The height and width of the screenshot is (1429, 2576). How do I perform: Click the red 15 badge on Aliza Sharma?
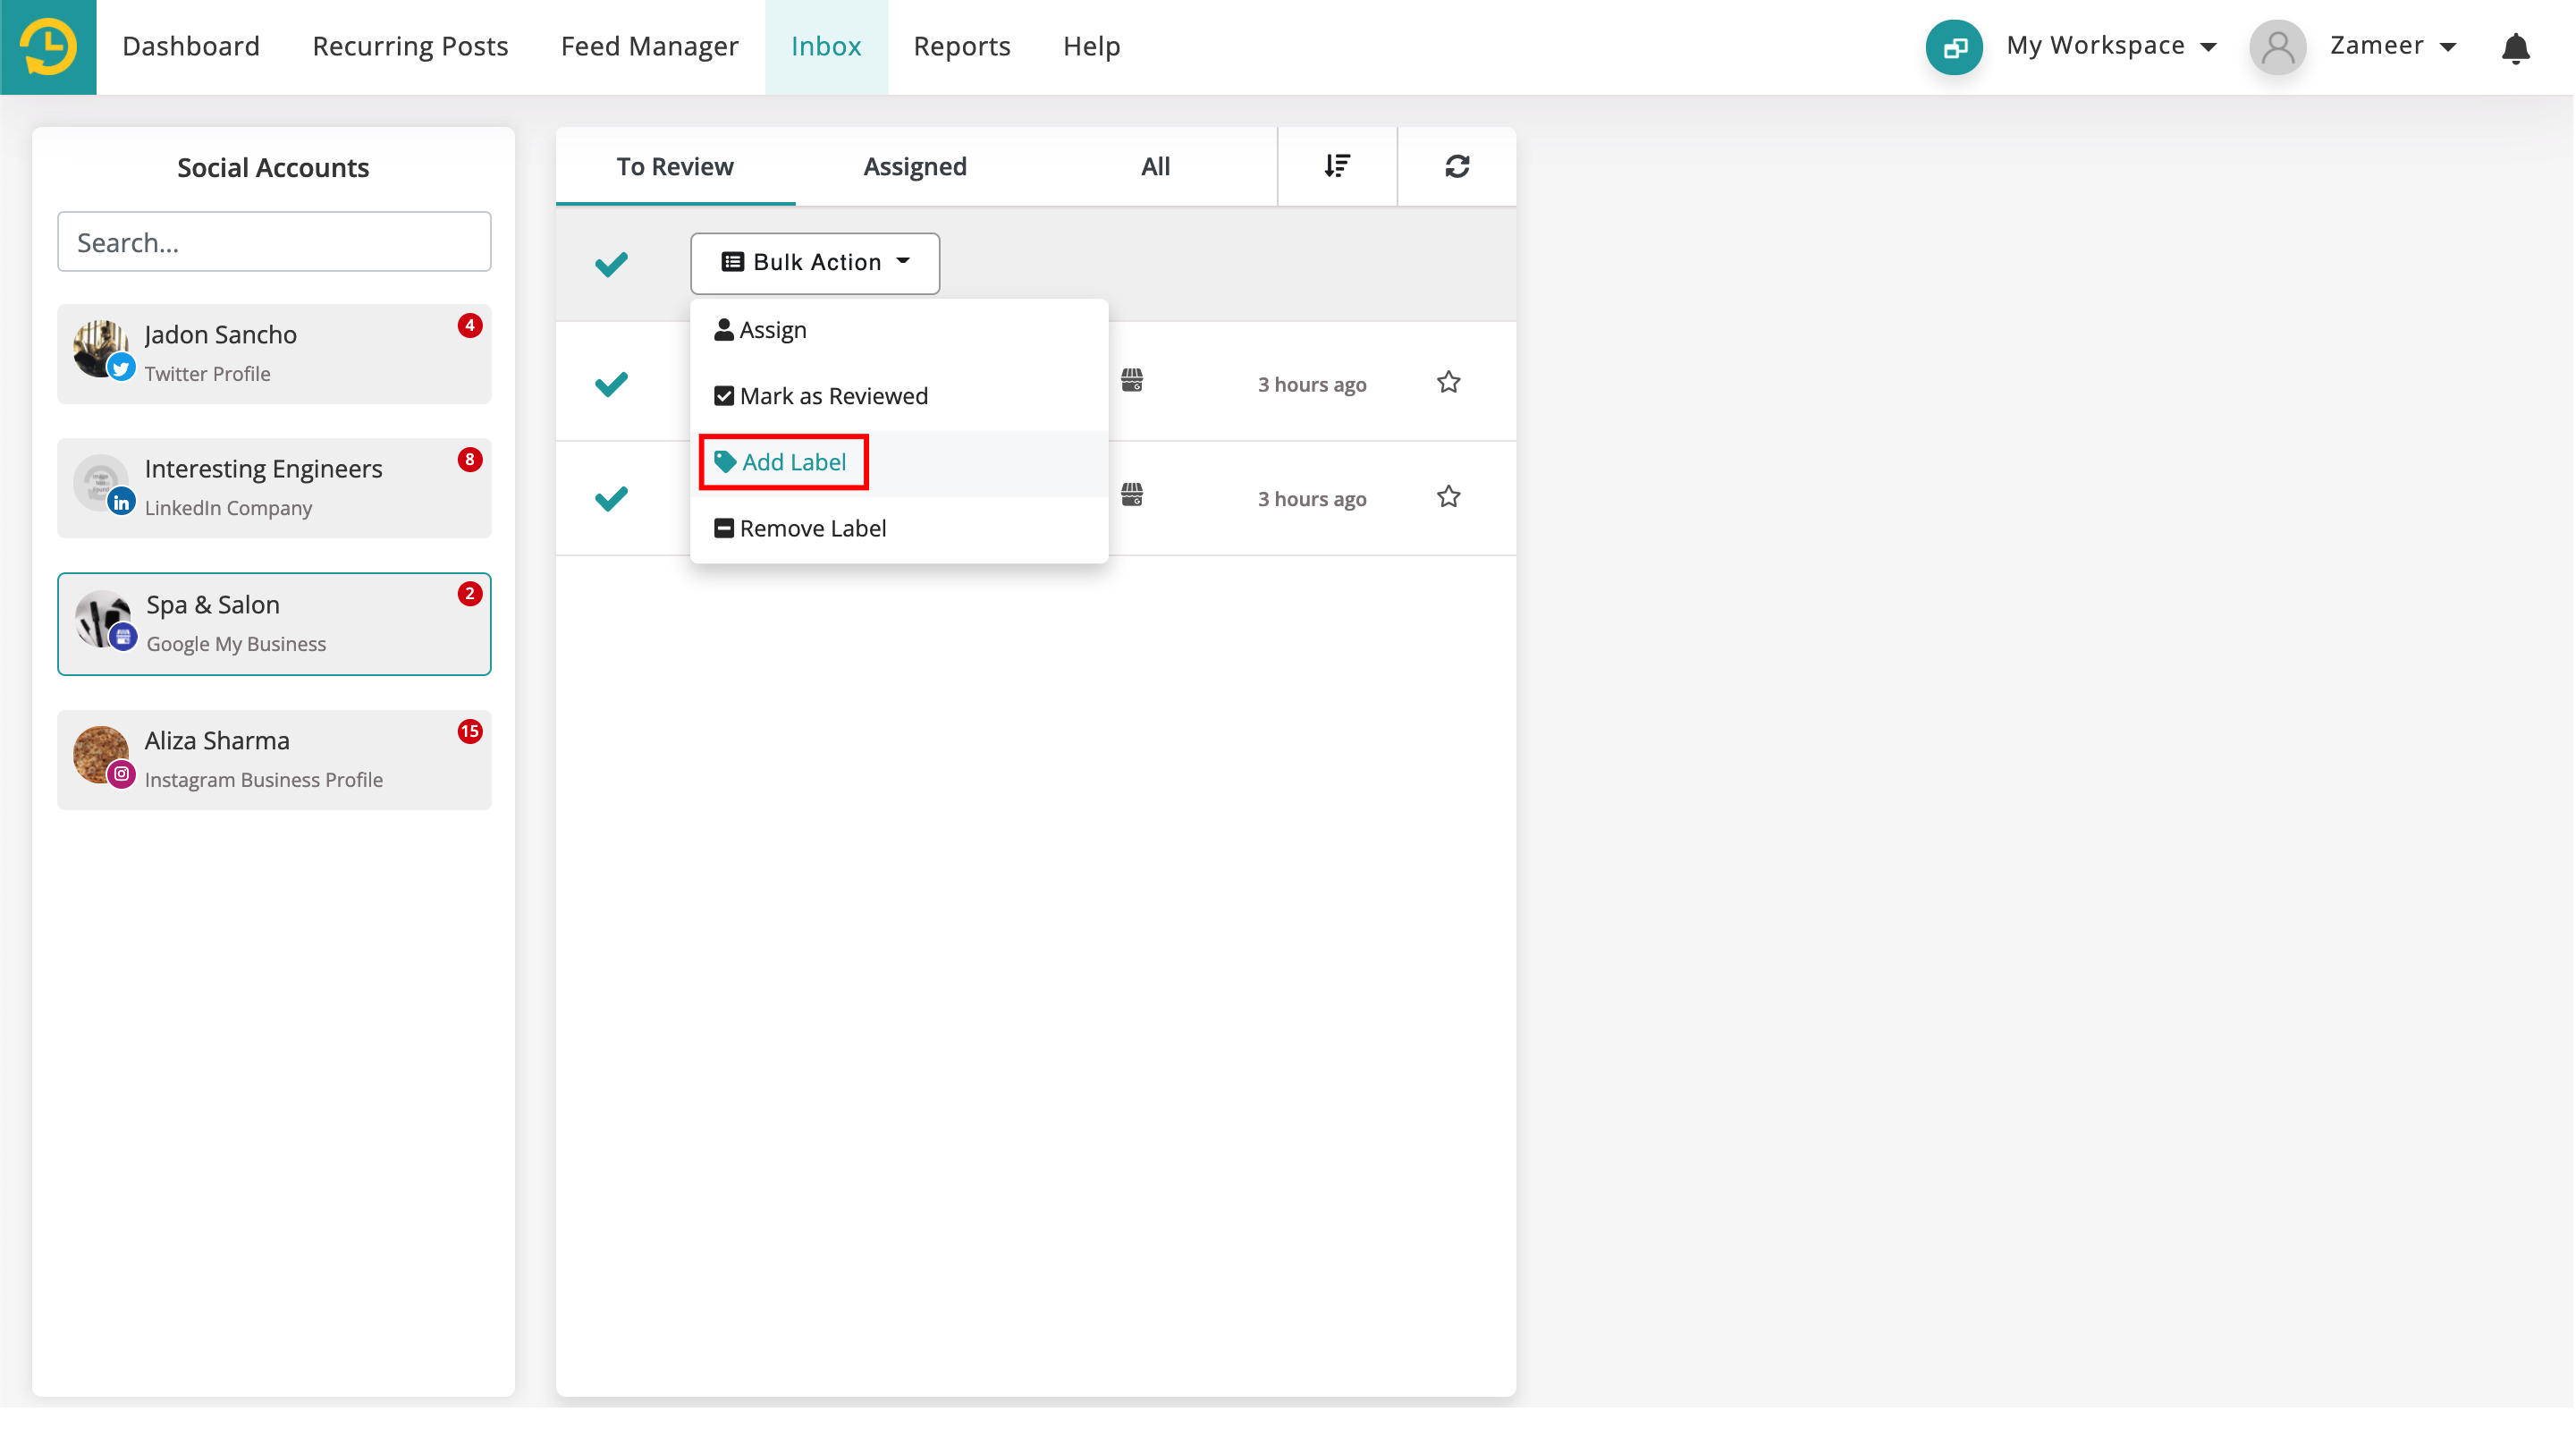click(x=469, y=732)
